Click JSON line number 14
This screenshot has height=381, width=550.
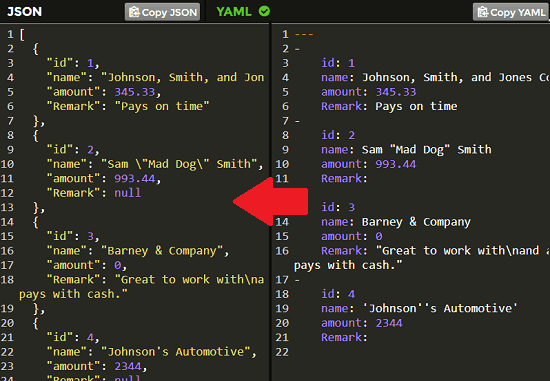[x=7, y=222]
